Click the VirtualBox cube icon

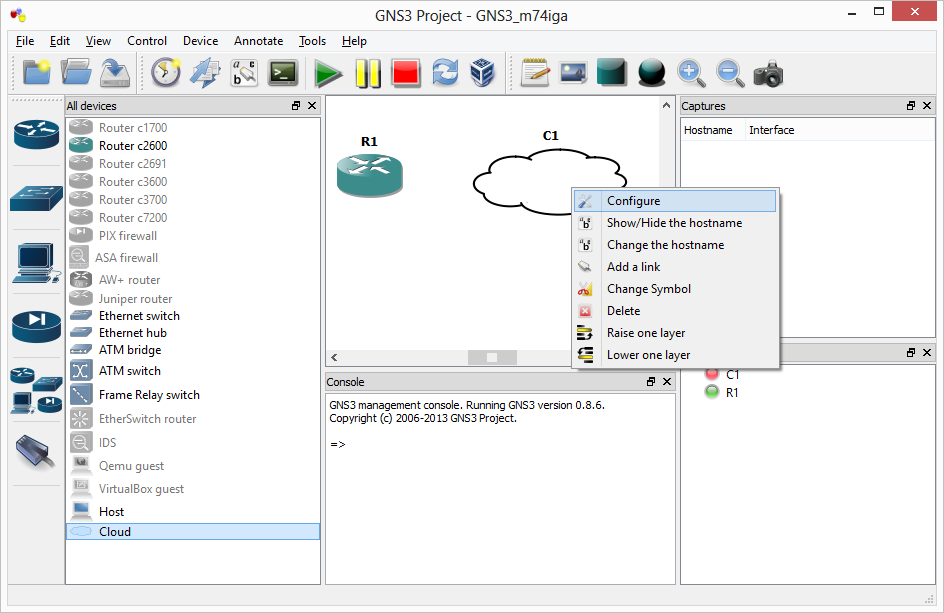pyautogui.click(x=482, y=73)
